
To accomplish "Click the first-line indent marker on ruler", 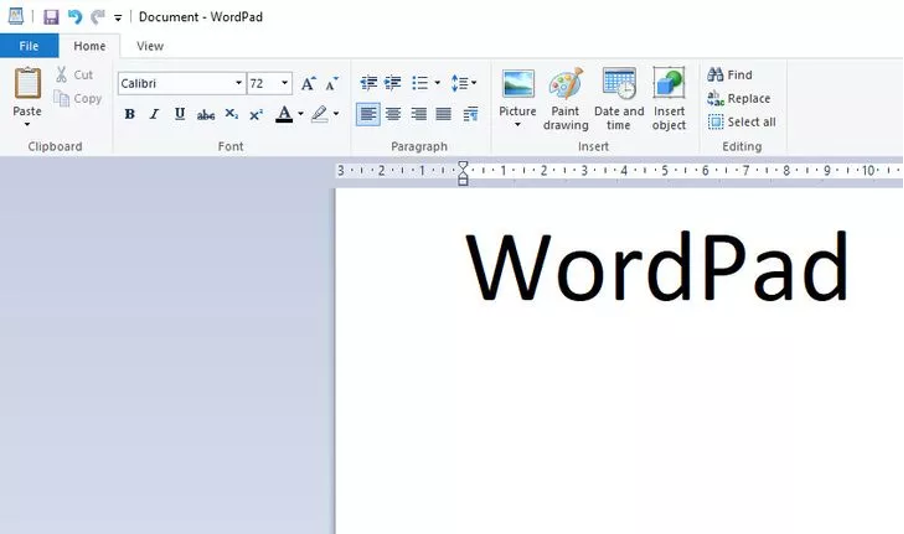I will point(462,167).
